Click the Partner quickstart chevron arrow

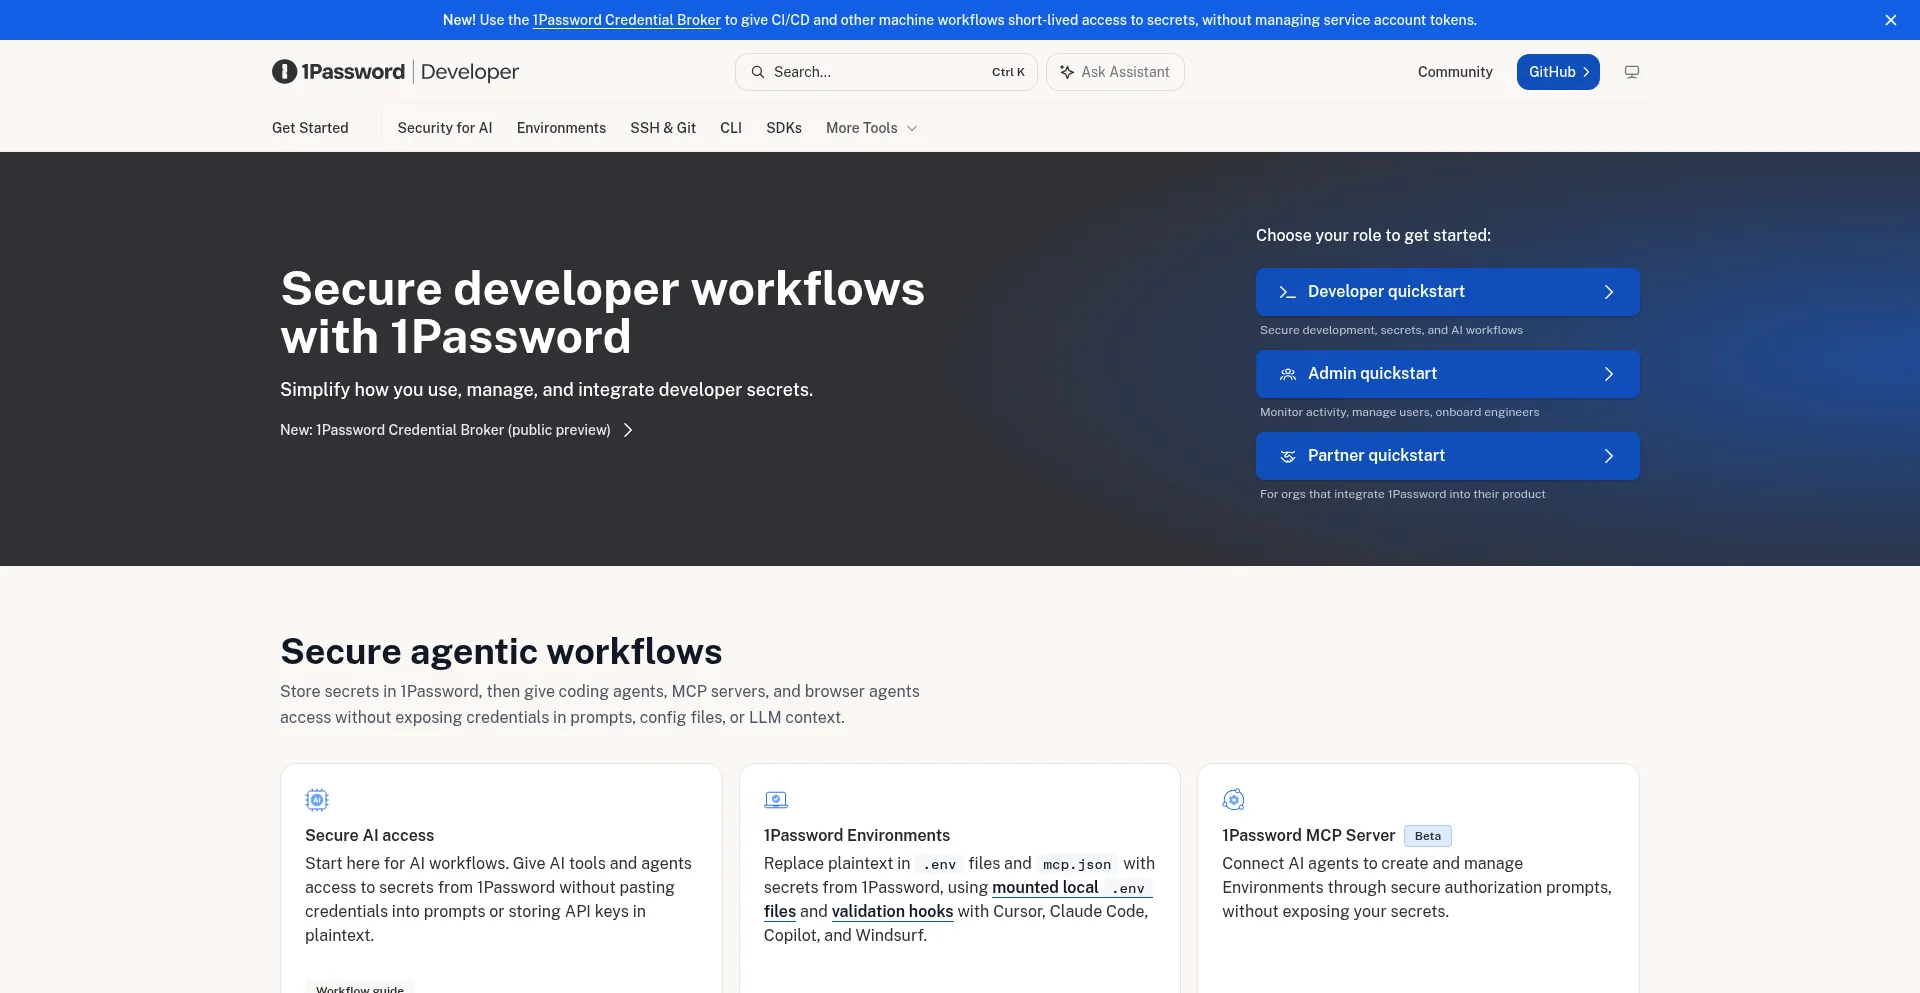coord(1609,456)
